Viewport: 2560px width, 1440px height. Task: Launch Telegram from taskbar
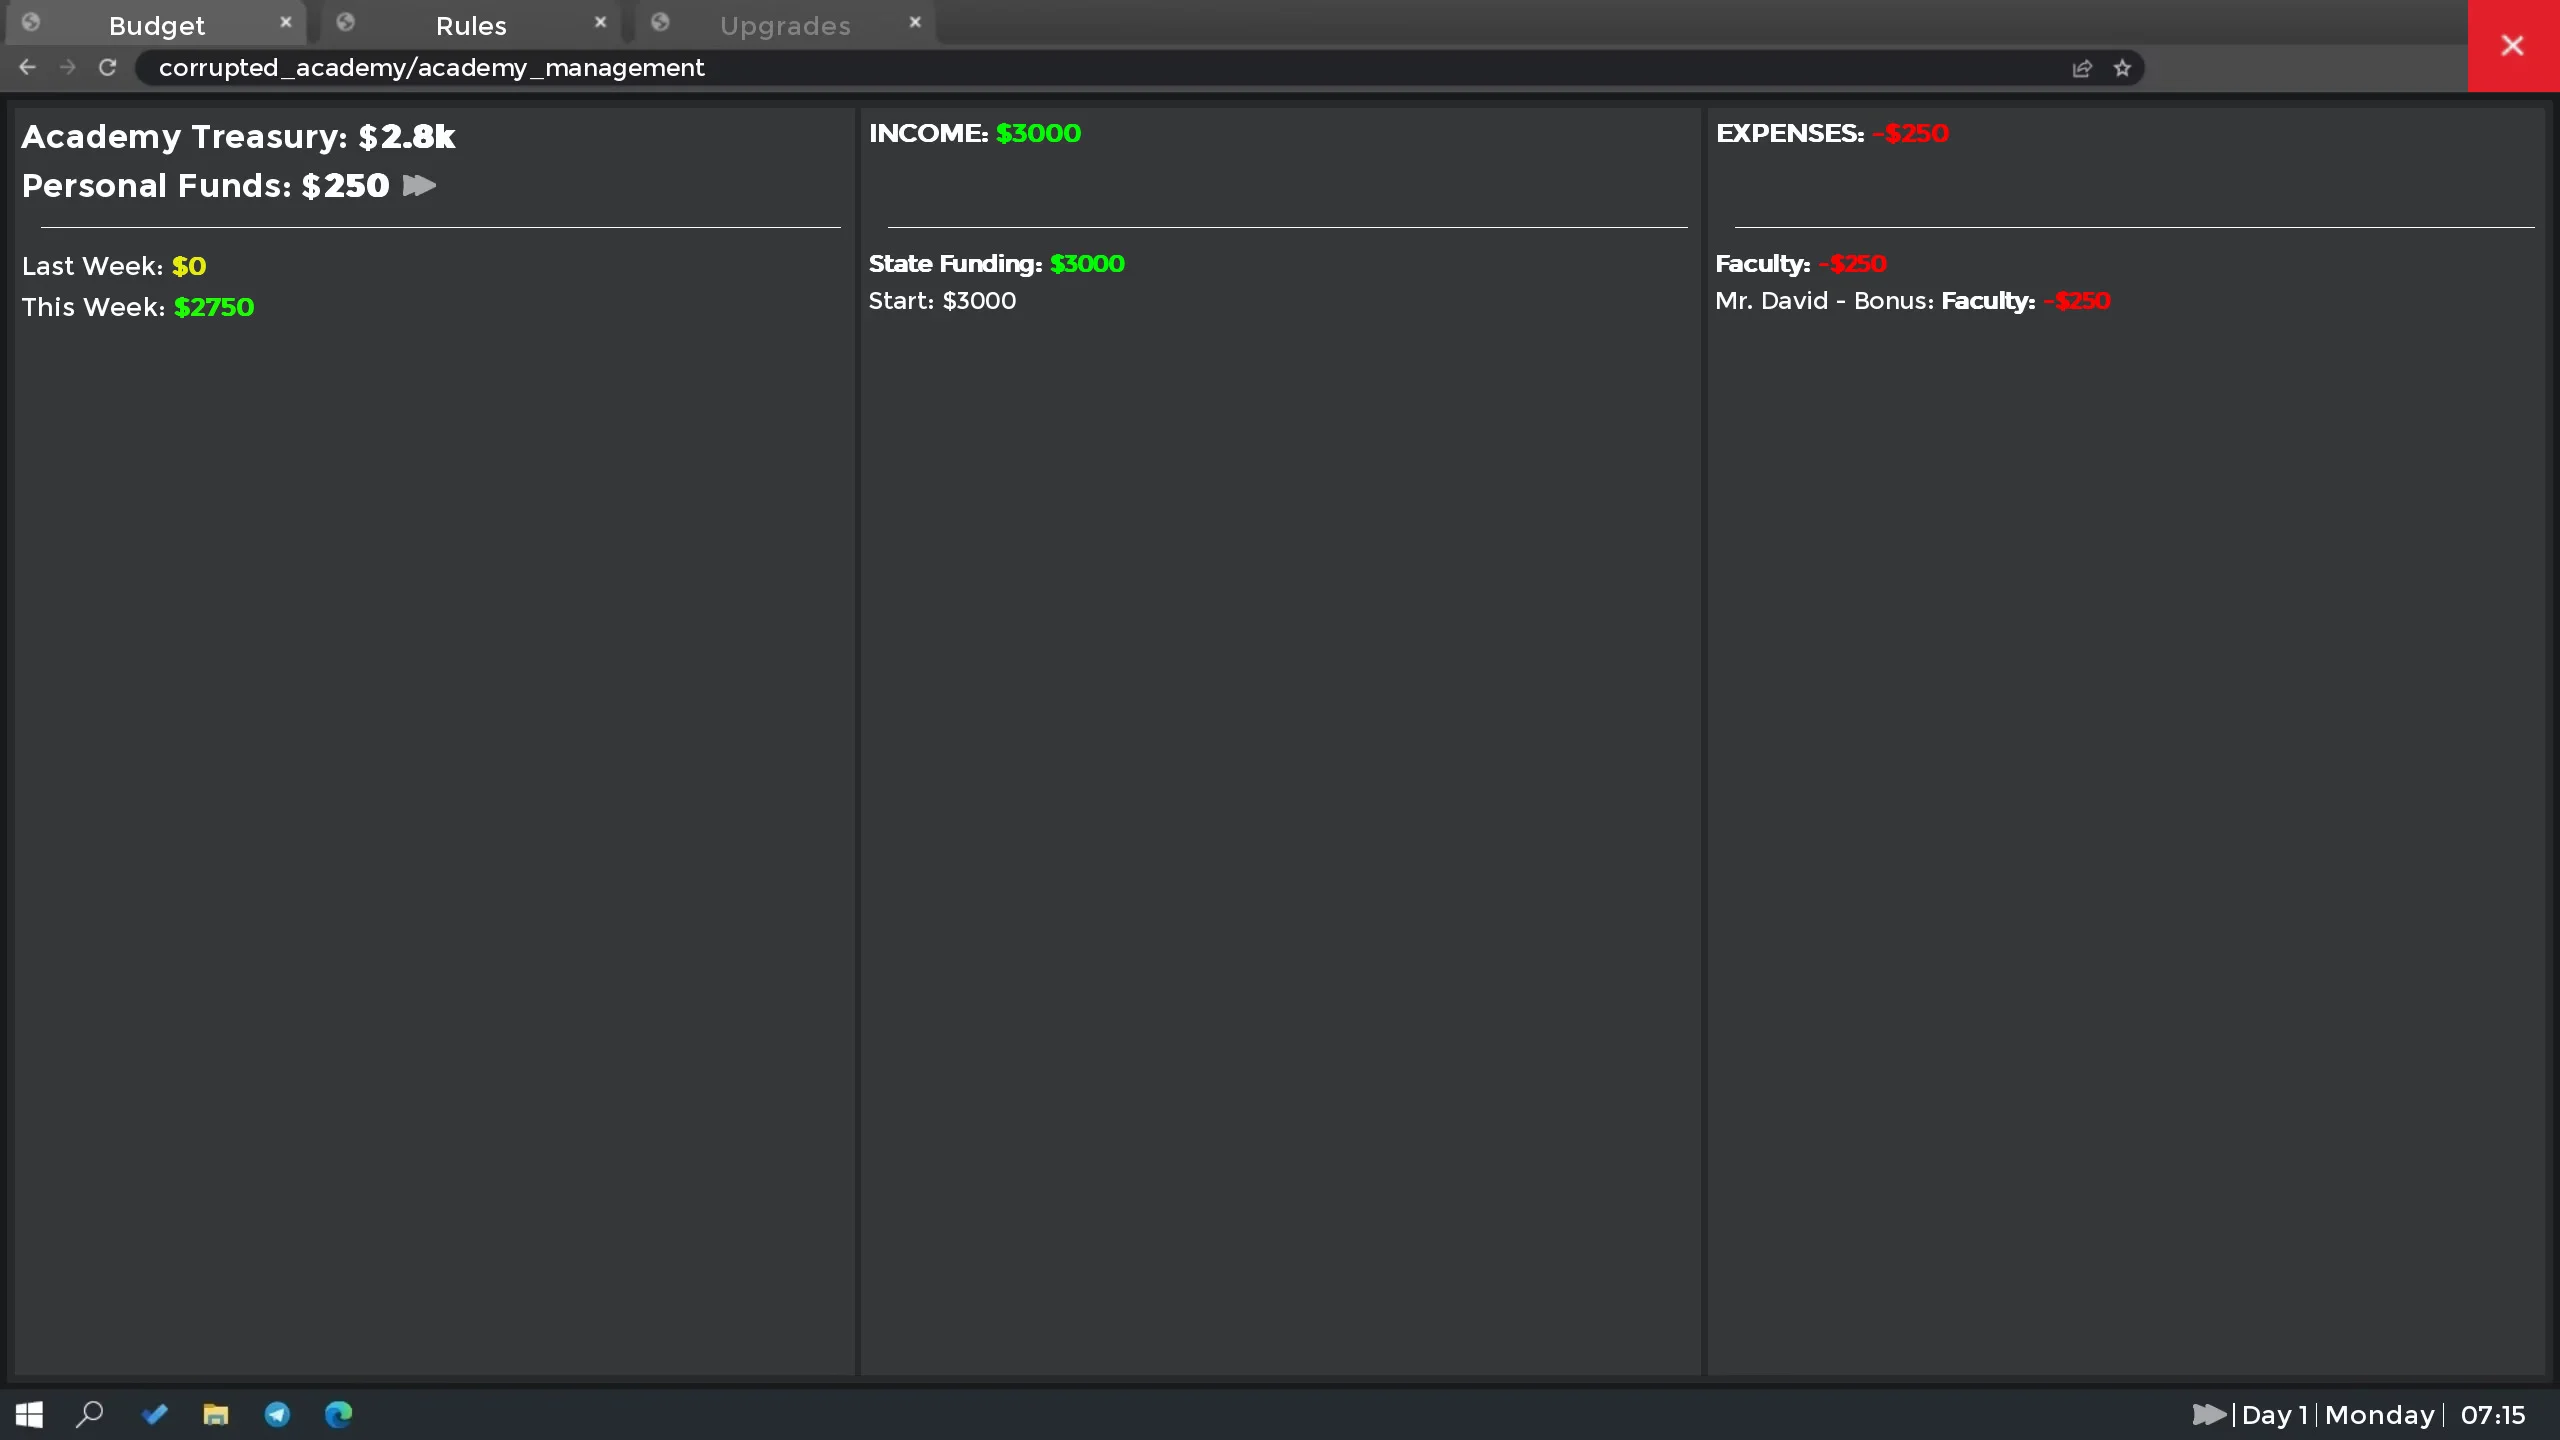tap(277, 1414)
